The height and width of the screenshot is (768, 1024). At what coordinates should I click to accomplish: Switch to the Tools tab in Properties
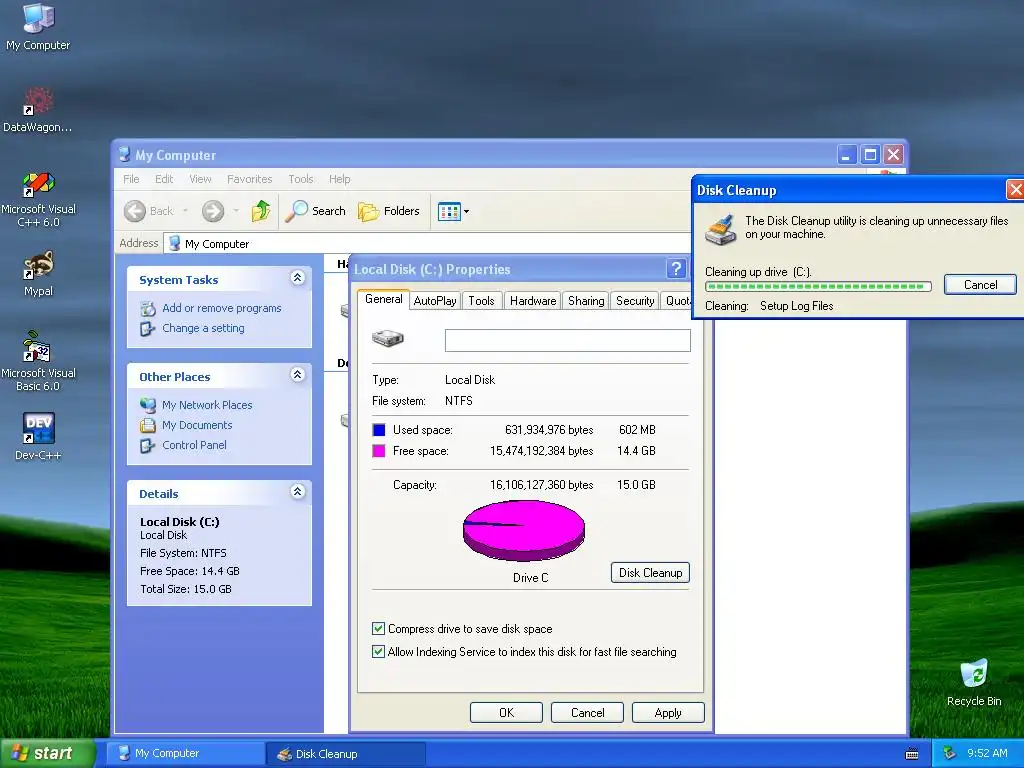click(481, 301)
